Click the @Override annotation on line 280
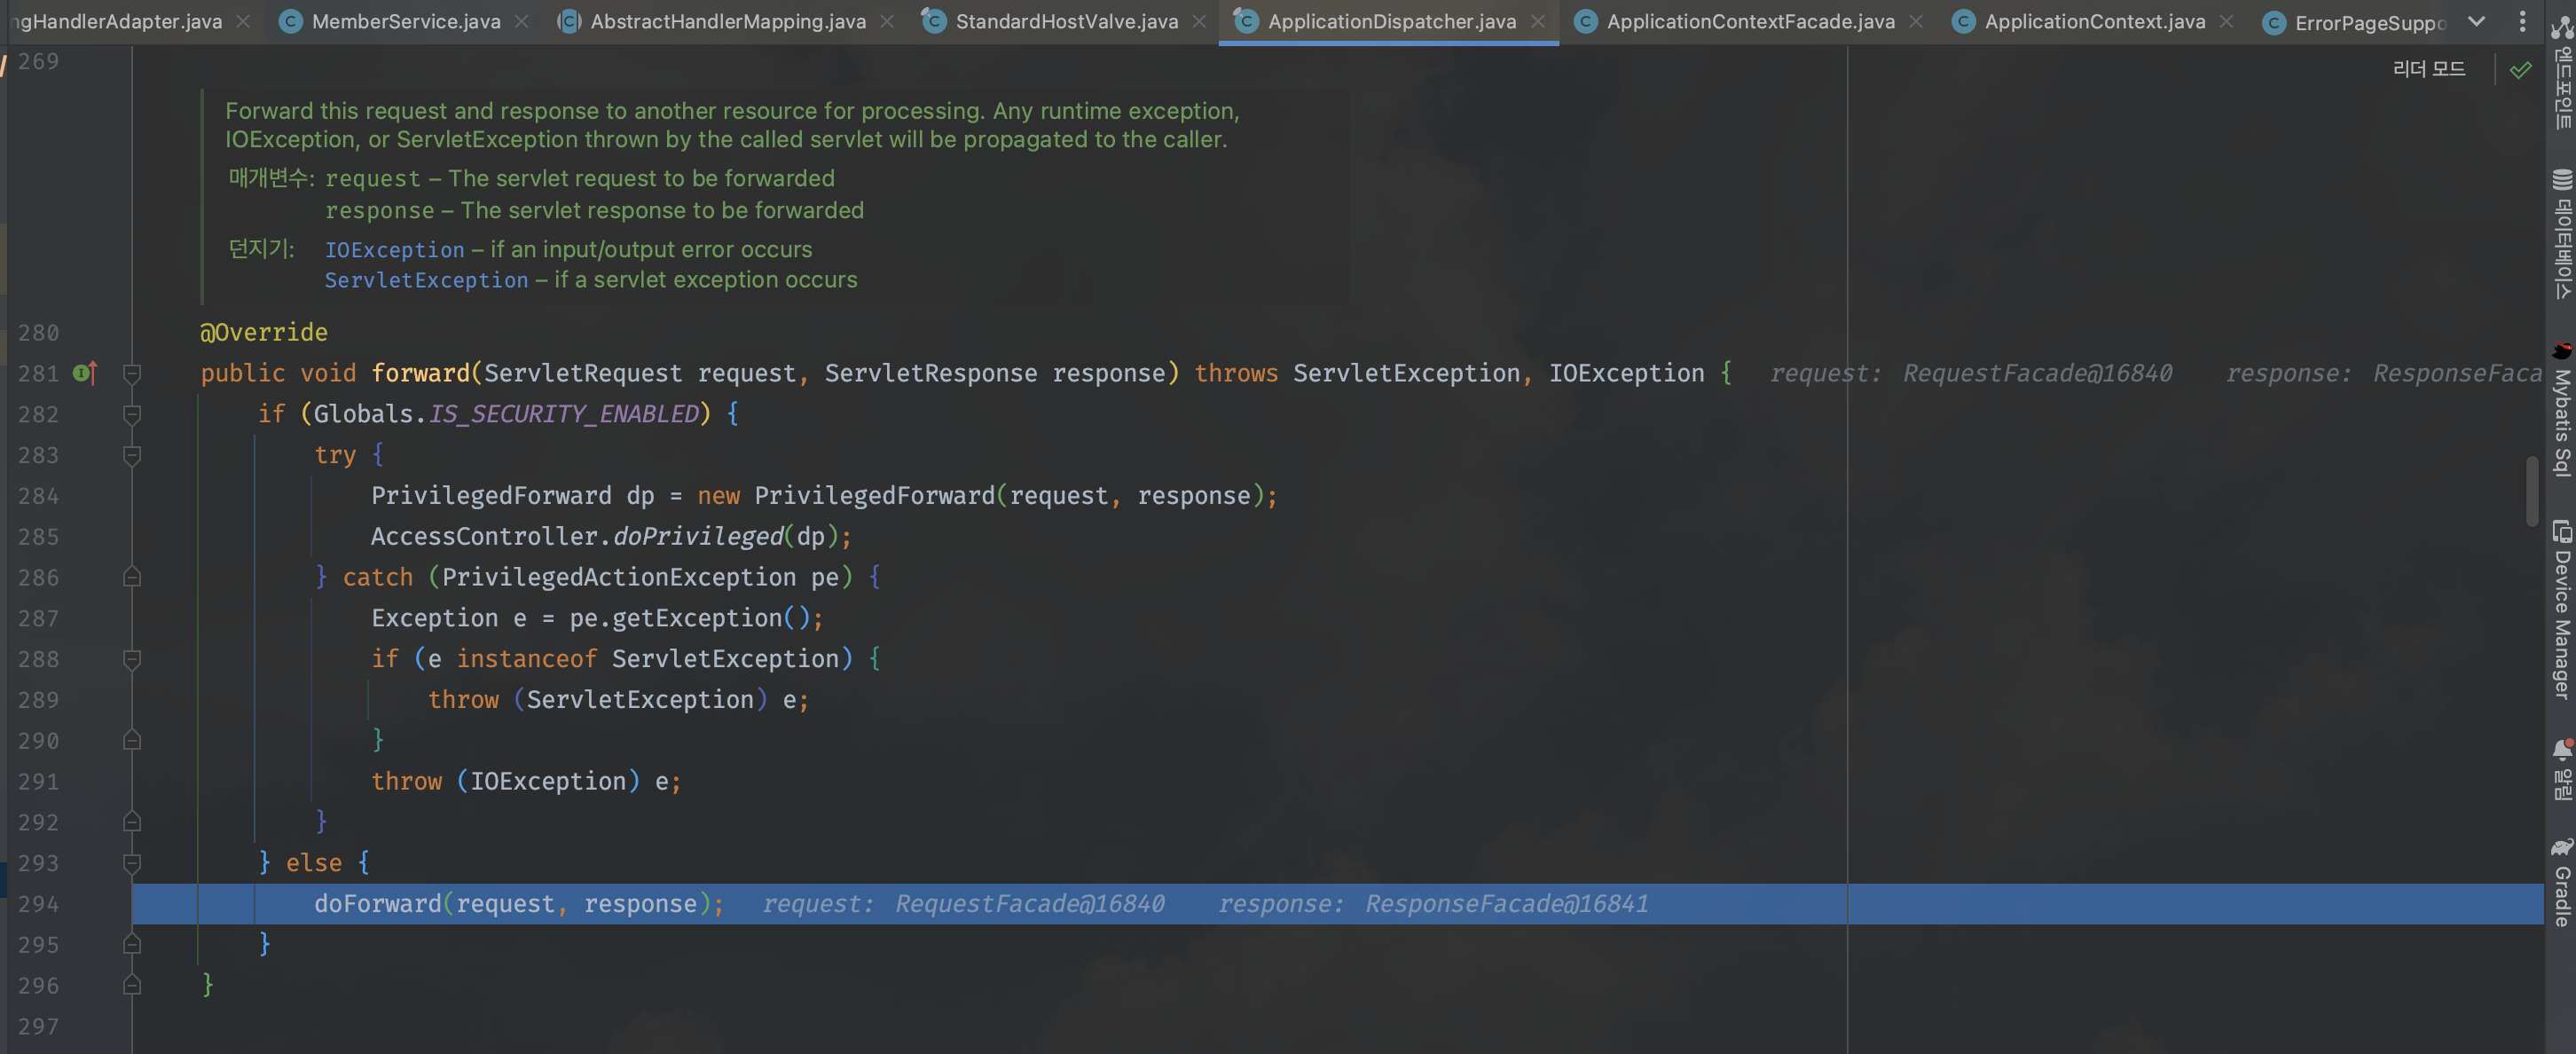The image size is (2576, 1054). pyautogui.click(x=264, y=332)
